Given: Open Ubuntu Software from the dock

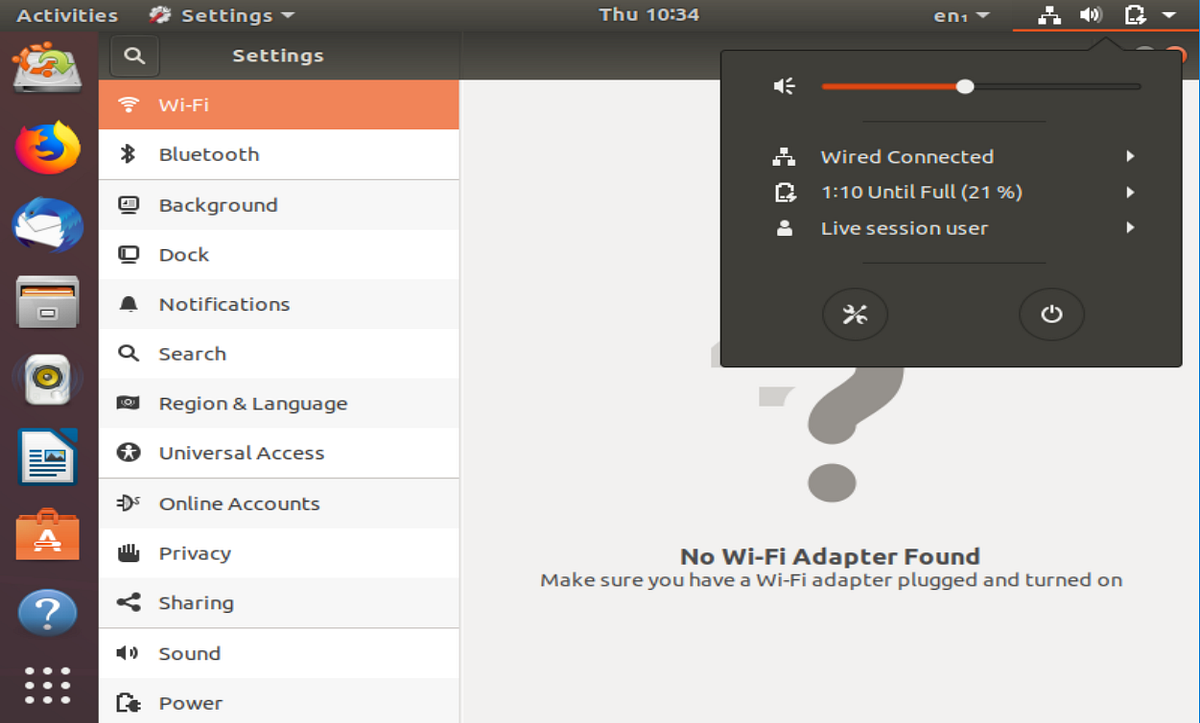Looking at the screenshot, I should point(47,534).
